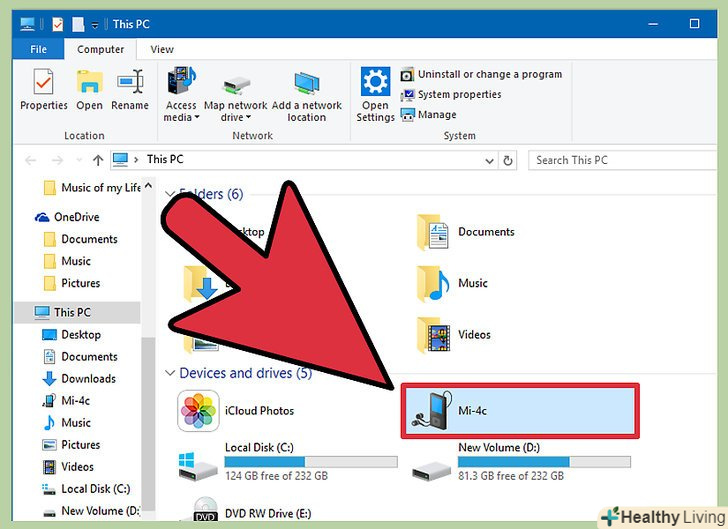728x529 pixels.
Task: Open Documents under This PC
Action: 80,357
